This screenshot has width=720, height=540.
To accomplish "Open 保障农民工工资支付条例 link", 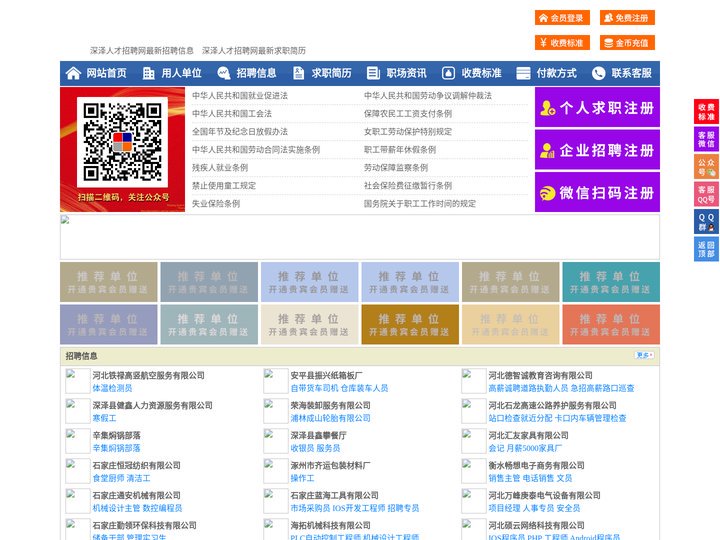I will 408,113.
